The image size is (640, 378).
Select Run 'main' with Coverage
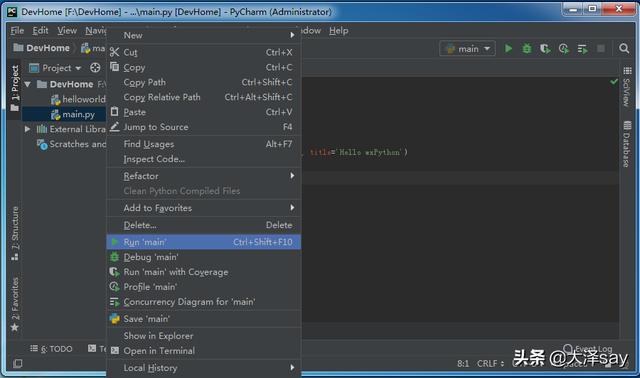(x=204, y=272)
